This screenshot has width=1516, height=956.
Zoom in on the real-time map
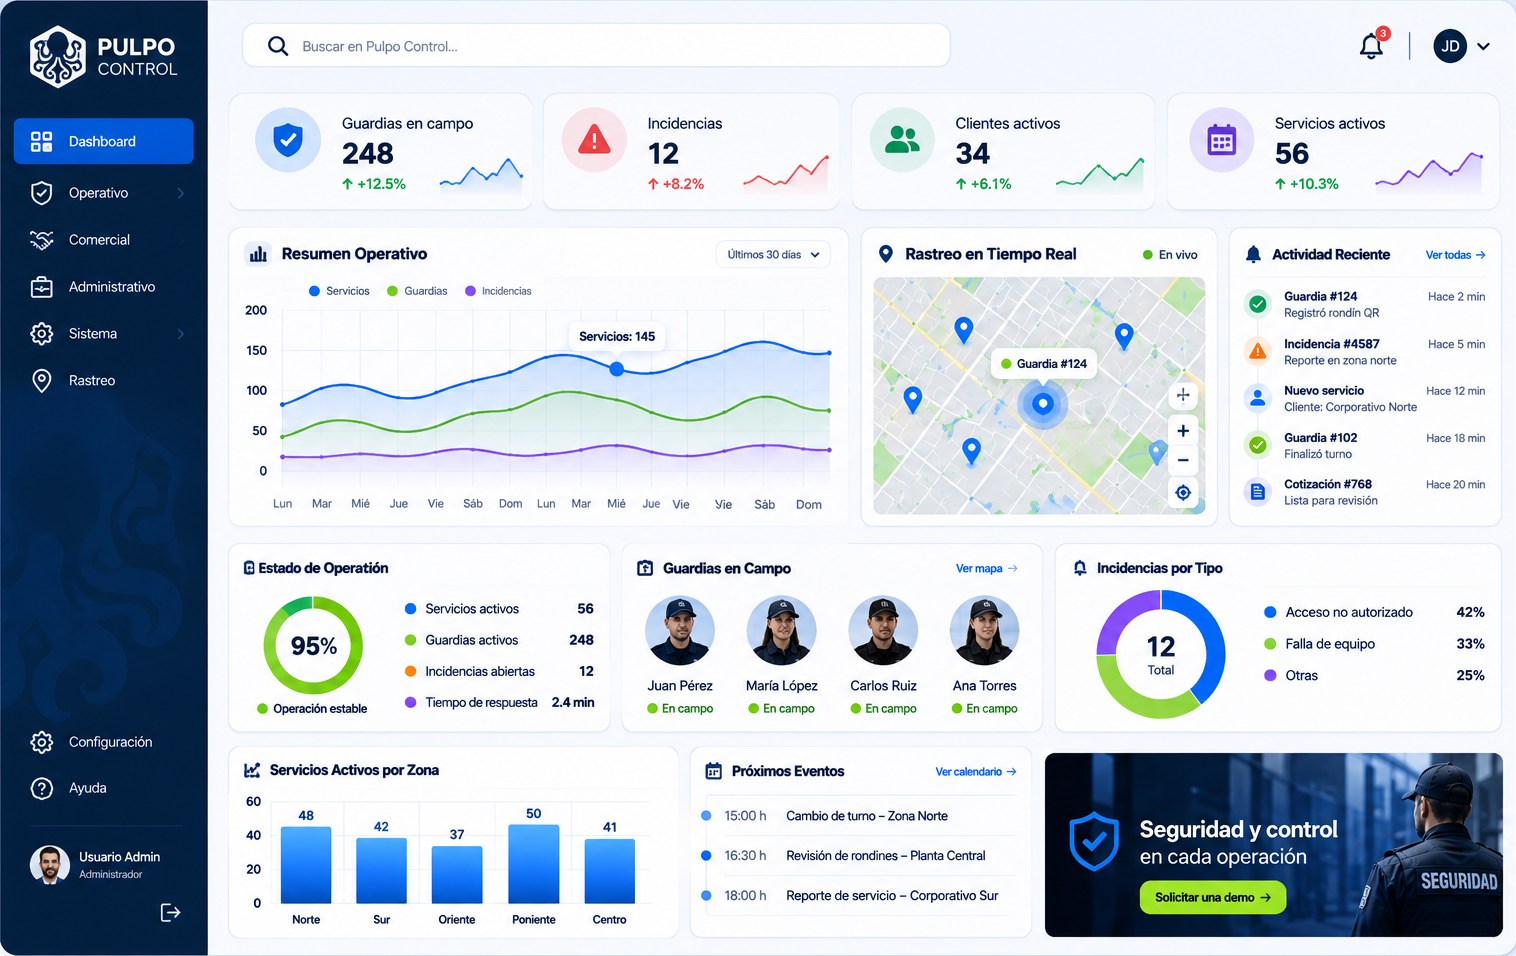coord(1183,430)
